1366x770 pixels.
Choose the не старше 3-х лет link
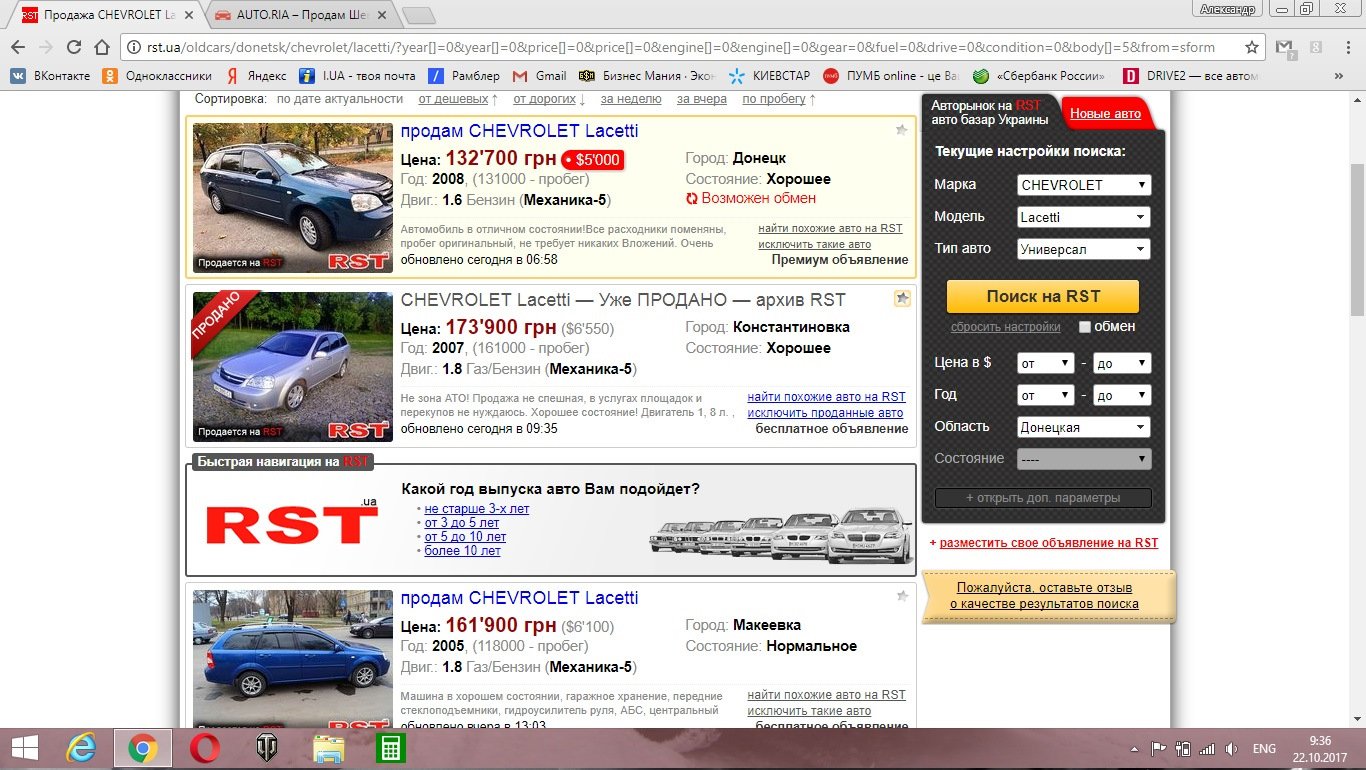(477, 509)
